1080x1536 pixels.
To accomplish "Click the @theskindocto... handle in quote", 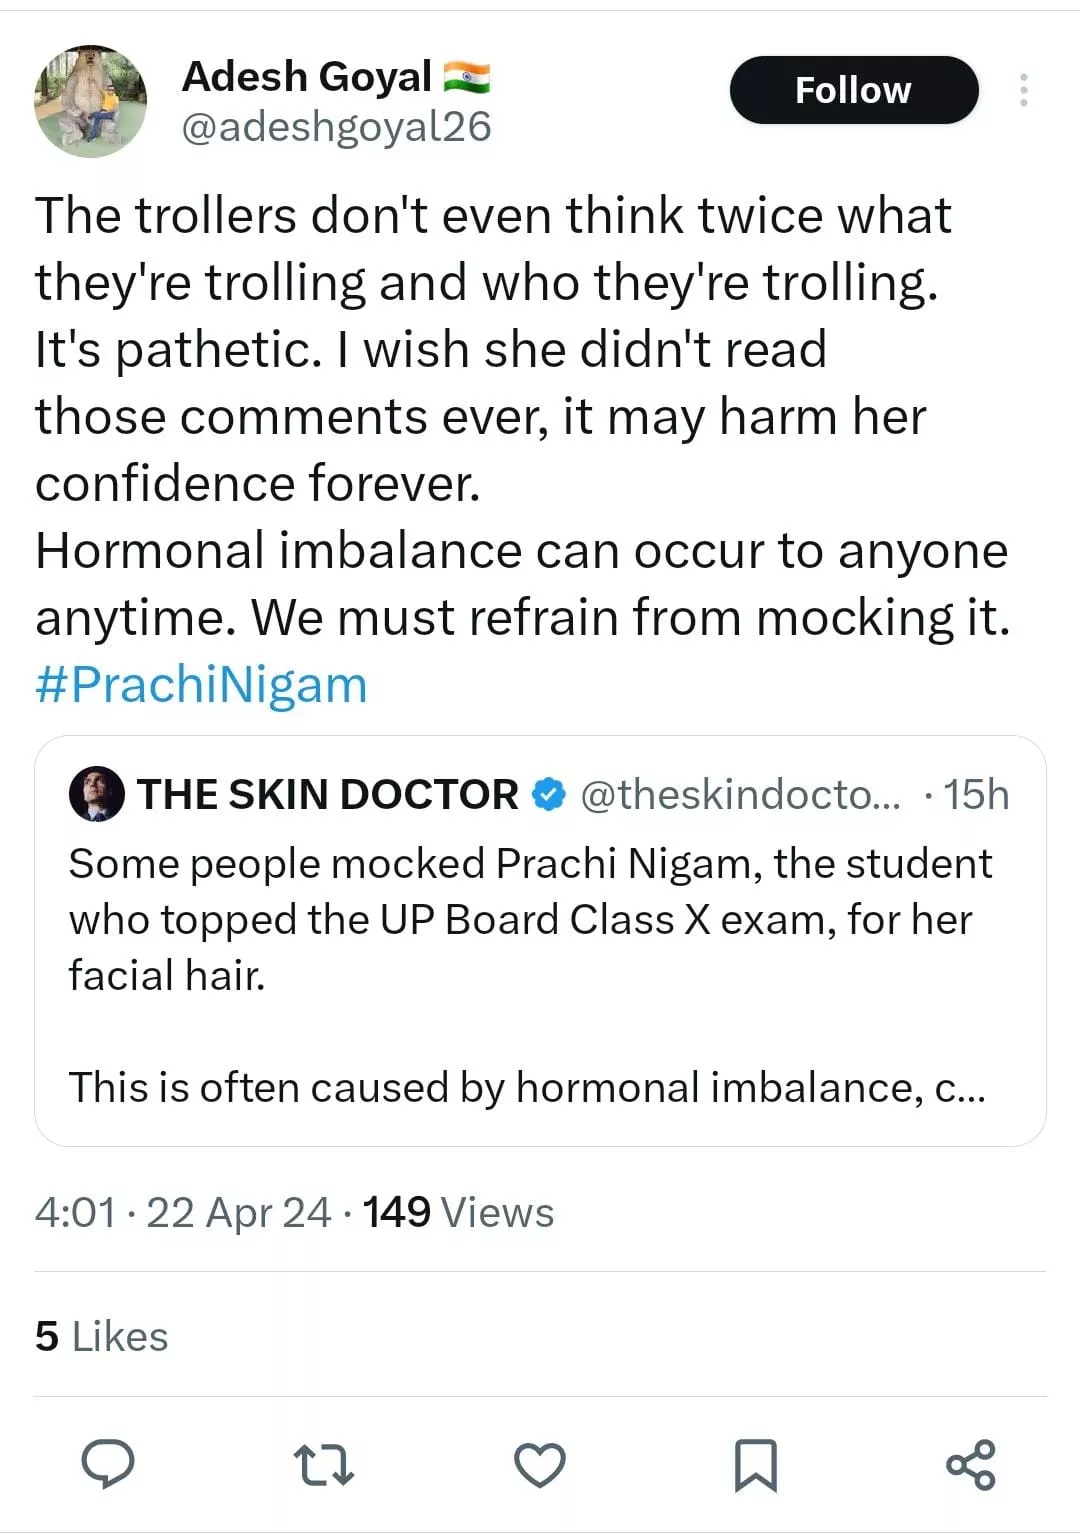I will point(740,794).
